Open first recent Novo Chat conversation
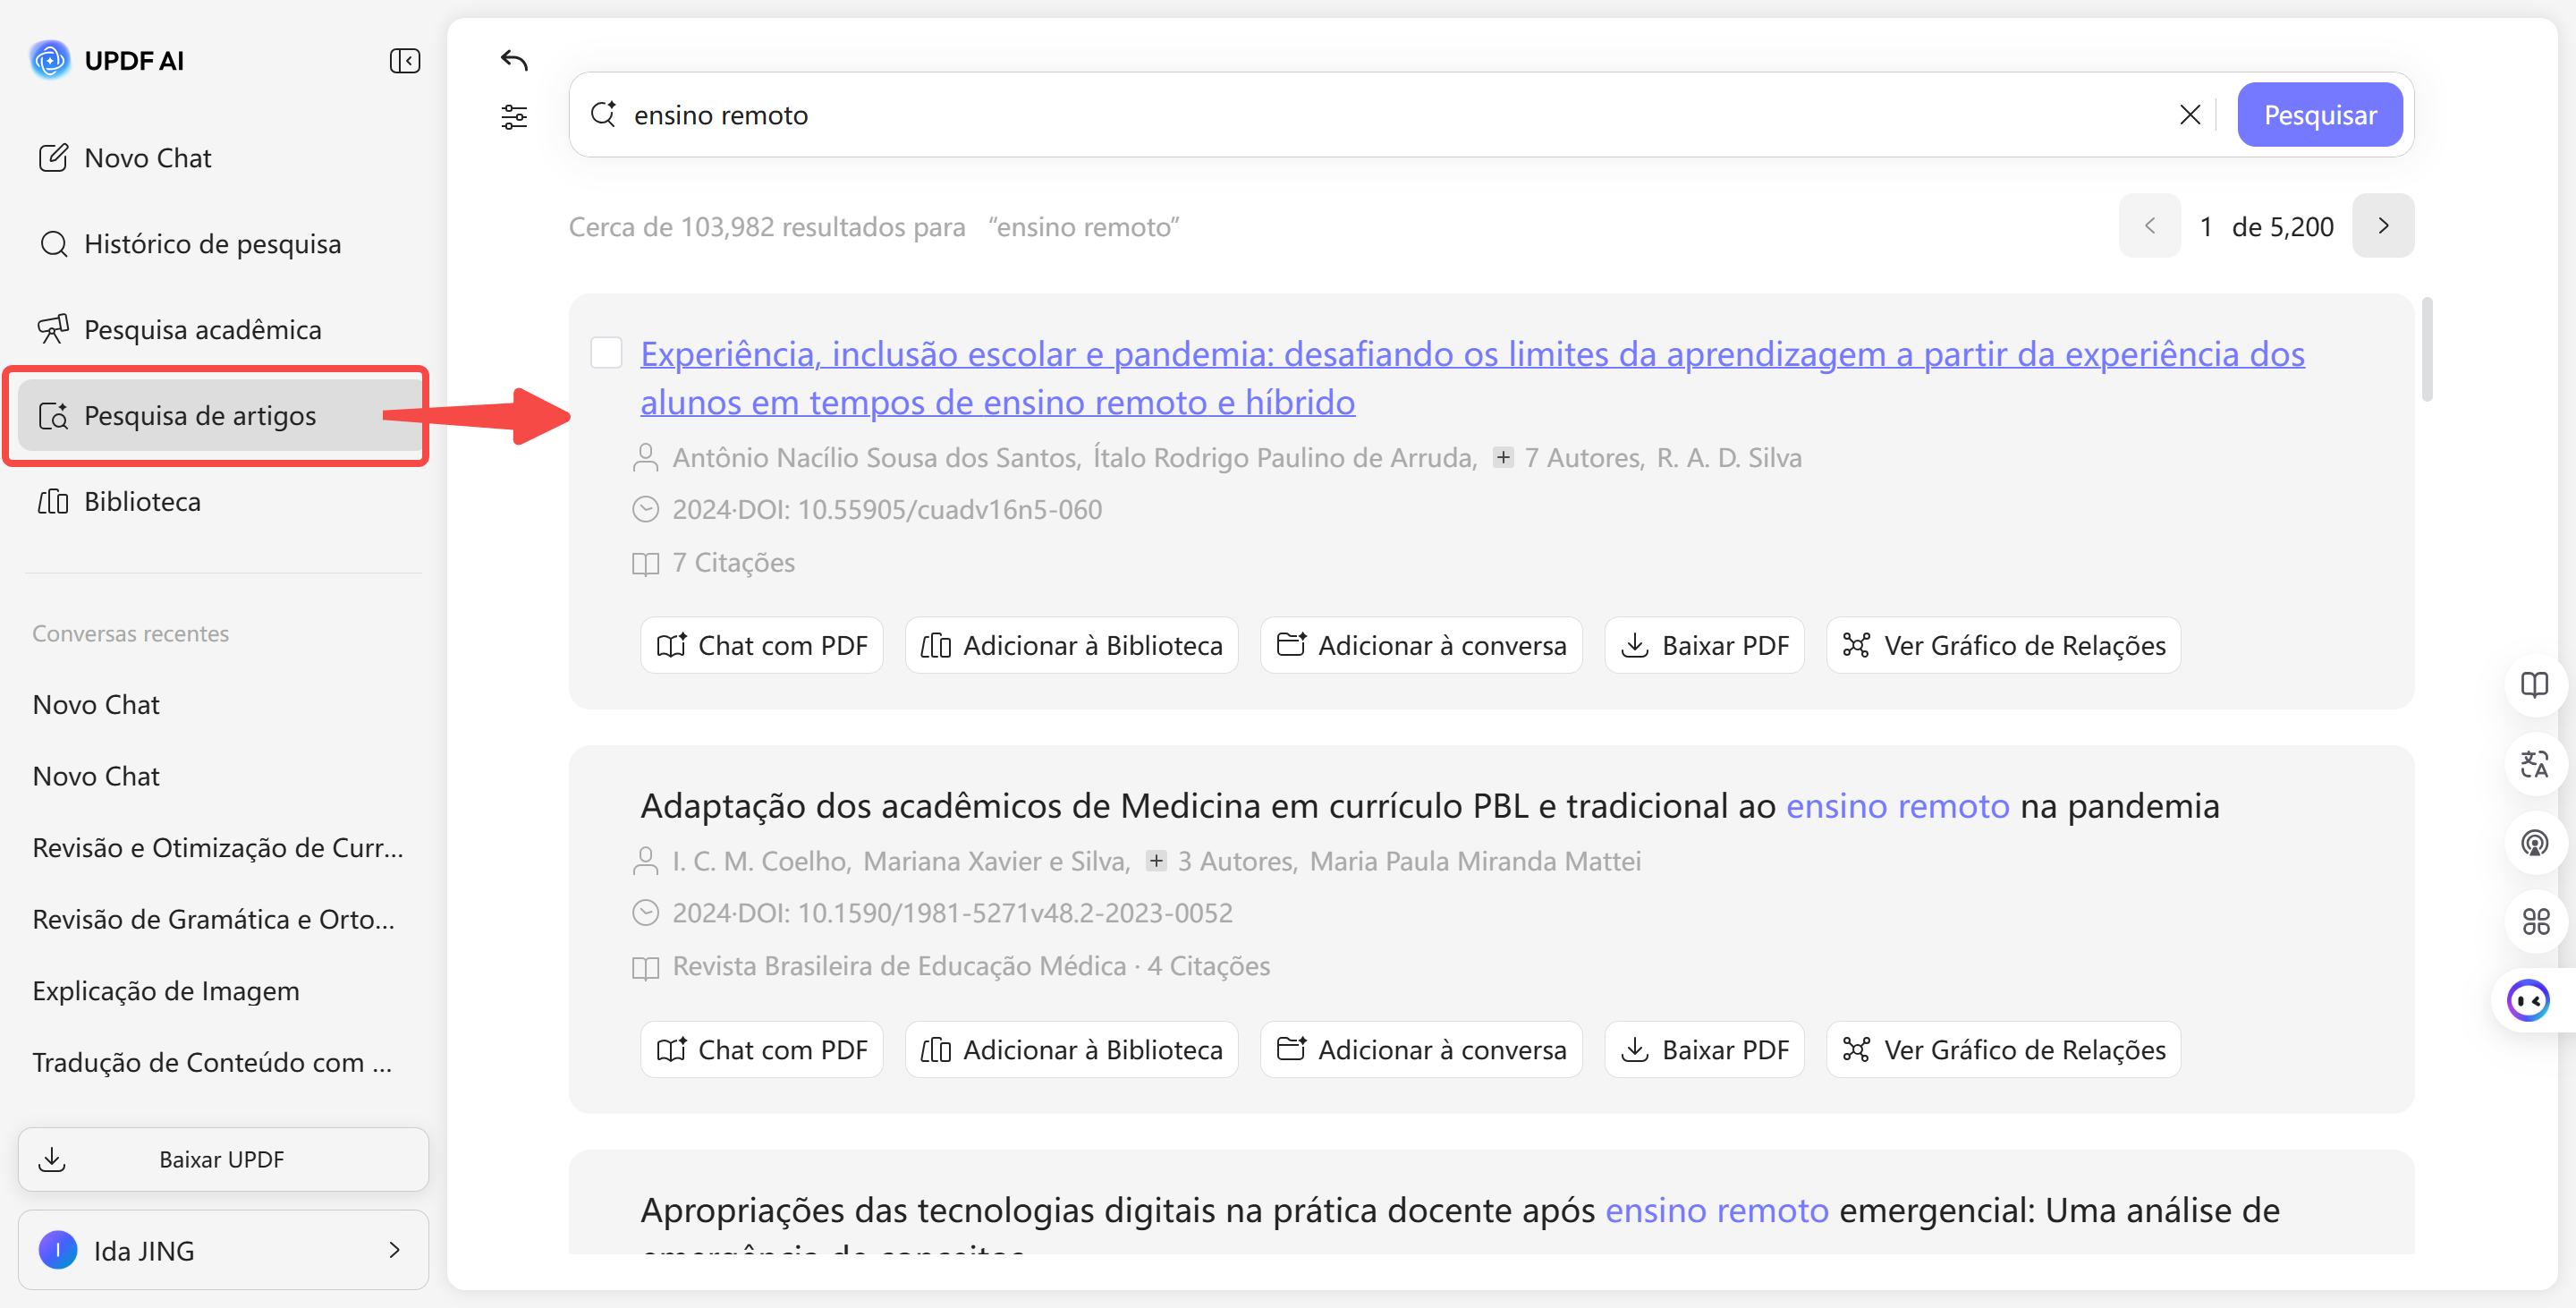 (96, 705)
